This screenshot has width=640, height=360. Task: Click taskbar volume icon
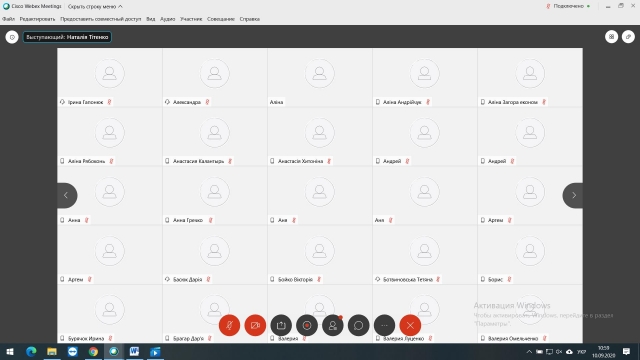point(559,351)
